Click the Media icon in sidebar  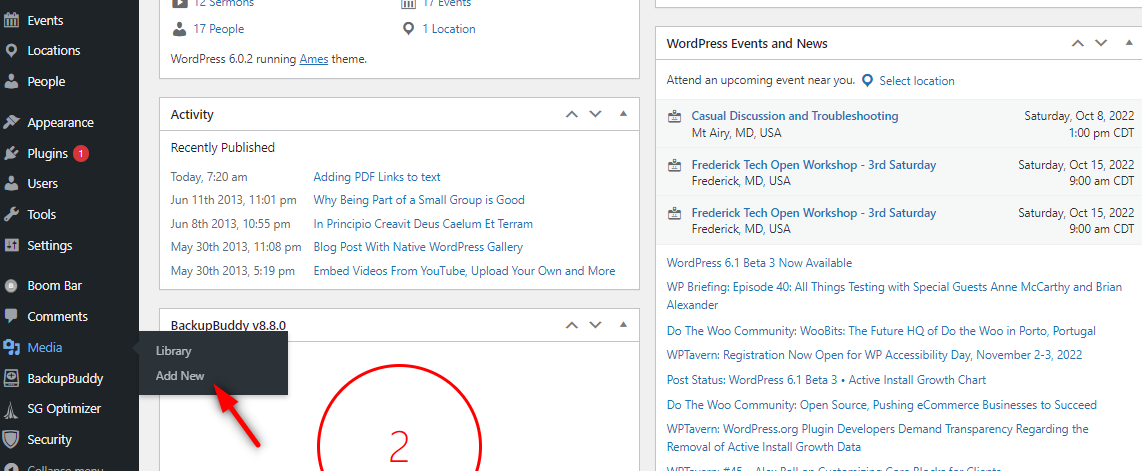tap(11, 348)
